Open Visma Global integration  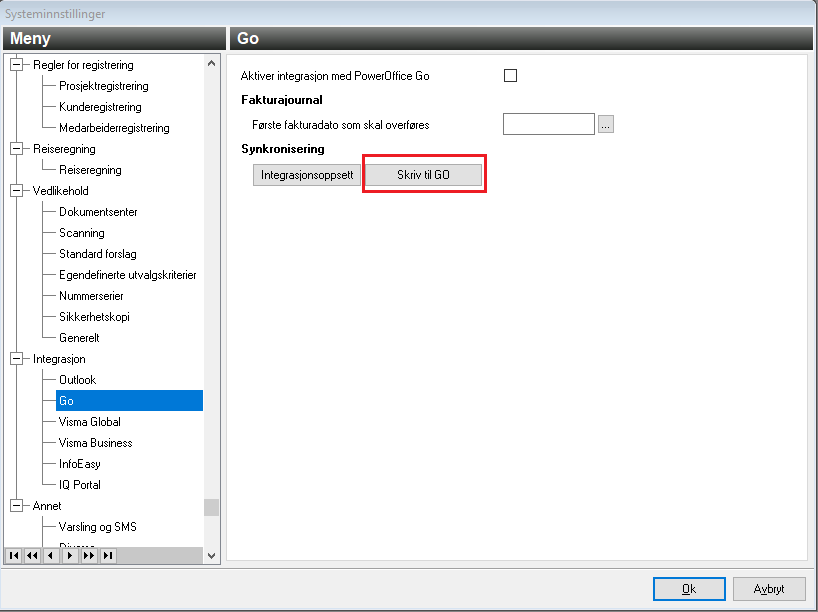coord(90,422)
